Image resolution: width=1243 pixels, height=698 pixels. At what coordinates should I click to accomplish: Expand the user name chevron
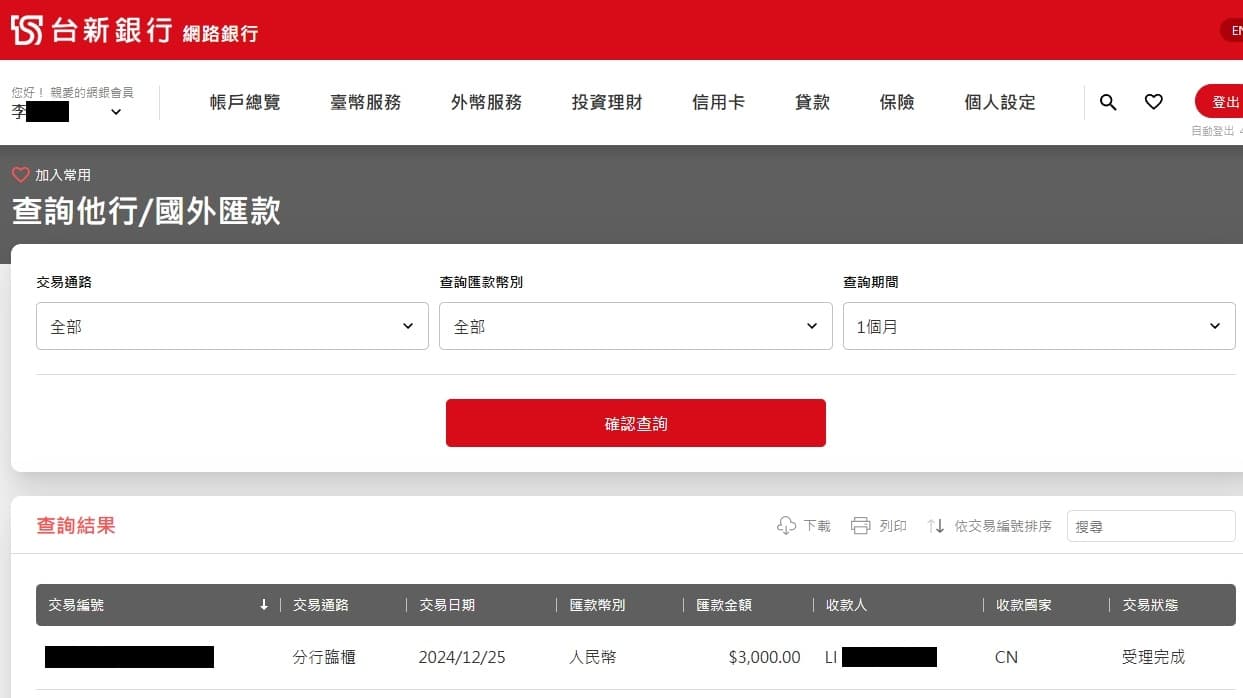tap(116, 112)
